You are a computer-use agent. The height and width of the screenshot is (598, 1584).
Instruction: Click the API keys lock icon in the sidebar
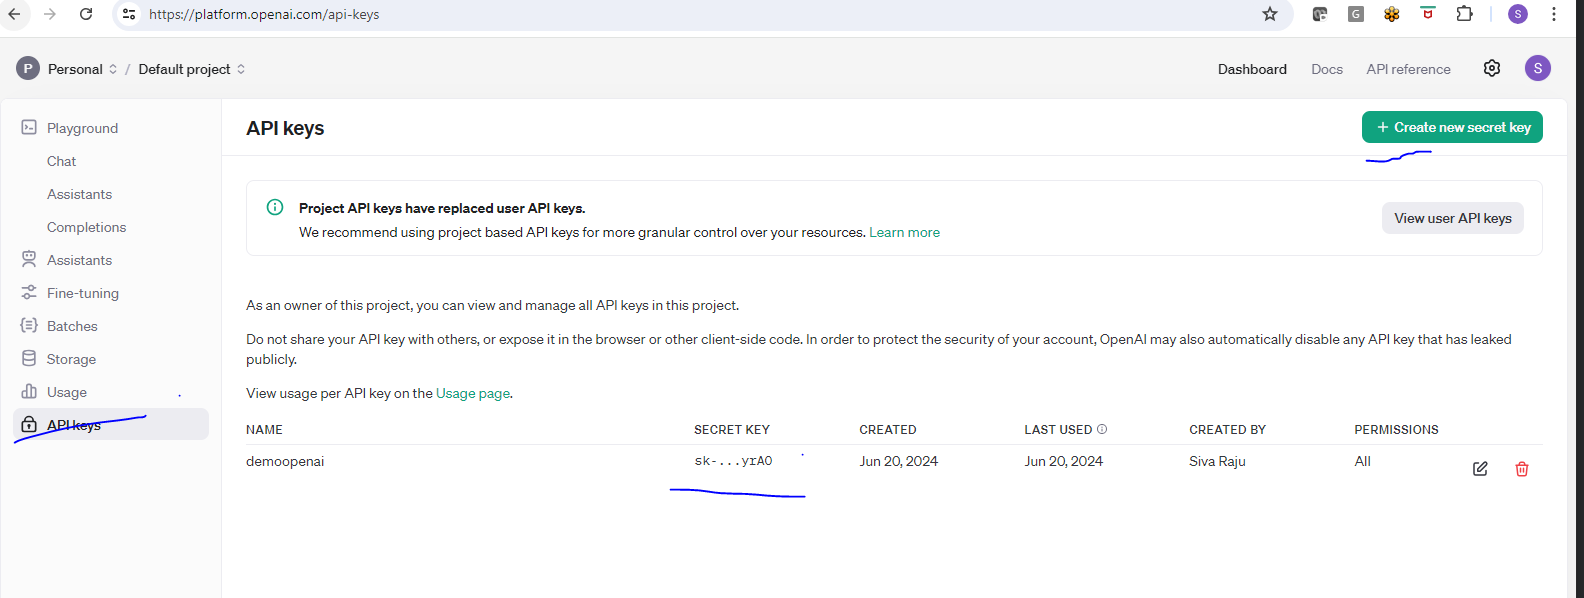coord(29,424)
